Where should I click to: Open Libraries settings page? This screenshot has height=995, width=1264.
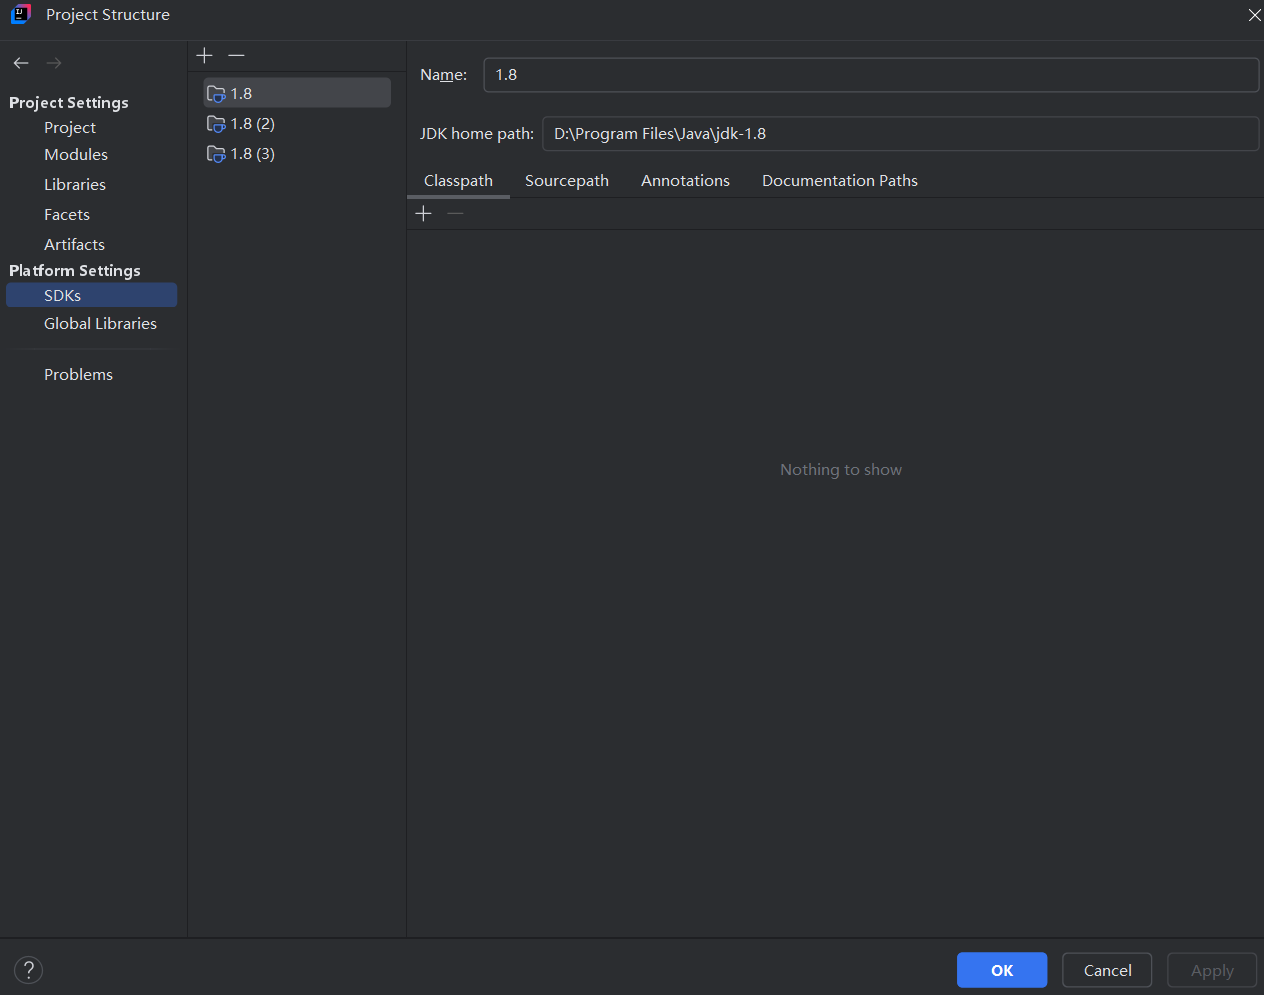[75, 184]
